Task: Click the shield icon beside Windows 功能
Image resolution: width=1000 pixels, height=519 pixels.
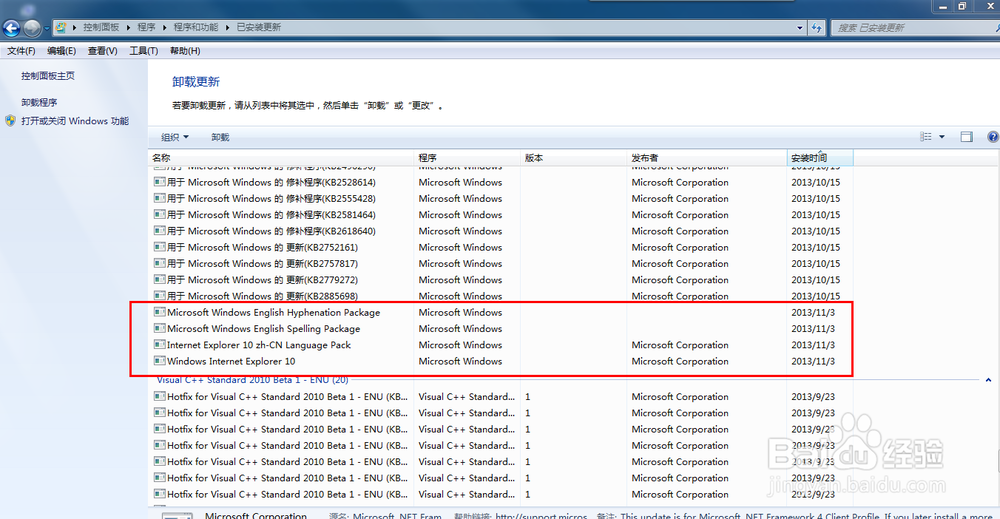Action: (10, 121)
